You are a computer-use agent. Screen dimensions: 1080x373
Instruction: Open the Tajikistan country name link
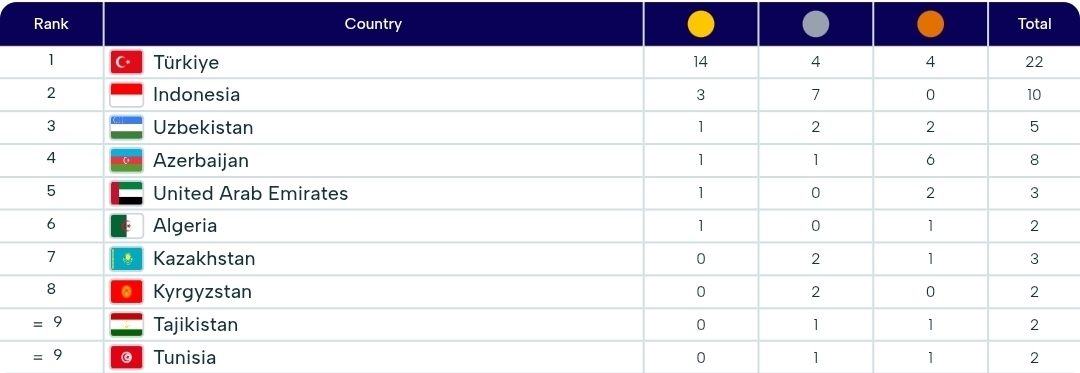point(196,324)
